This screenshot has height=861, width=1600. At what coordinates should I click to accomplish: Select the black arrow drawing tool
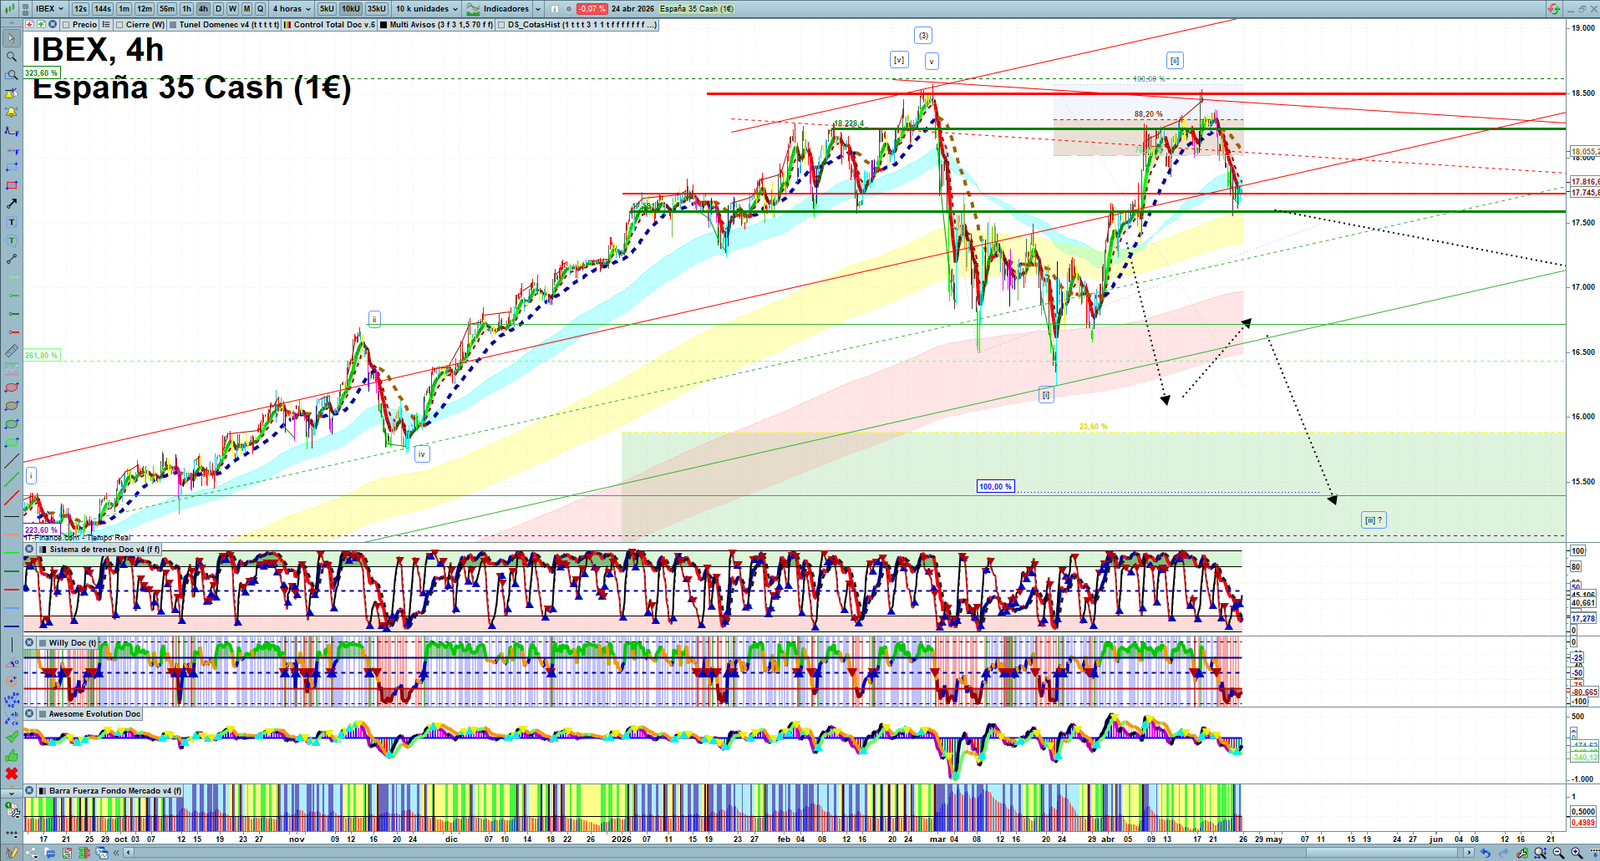(x=11, y=204)
